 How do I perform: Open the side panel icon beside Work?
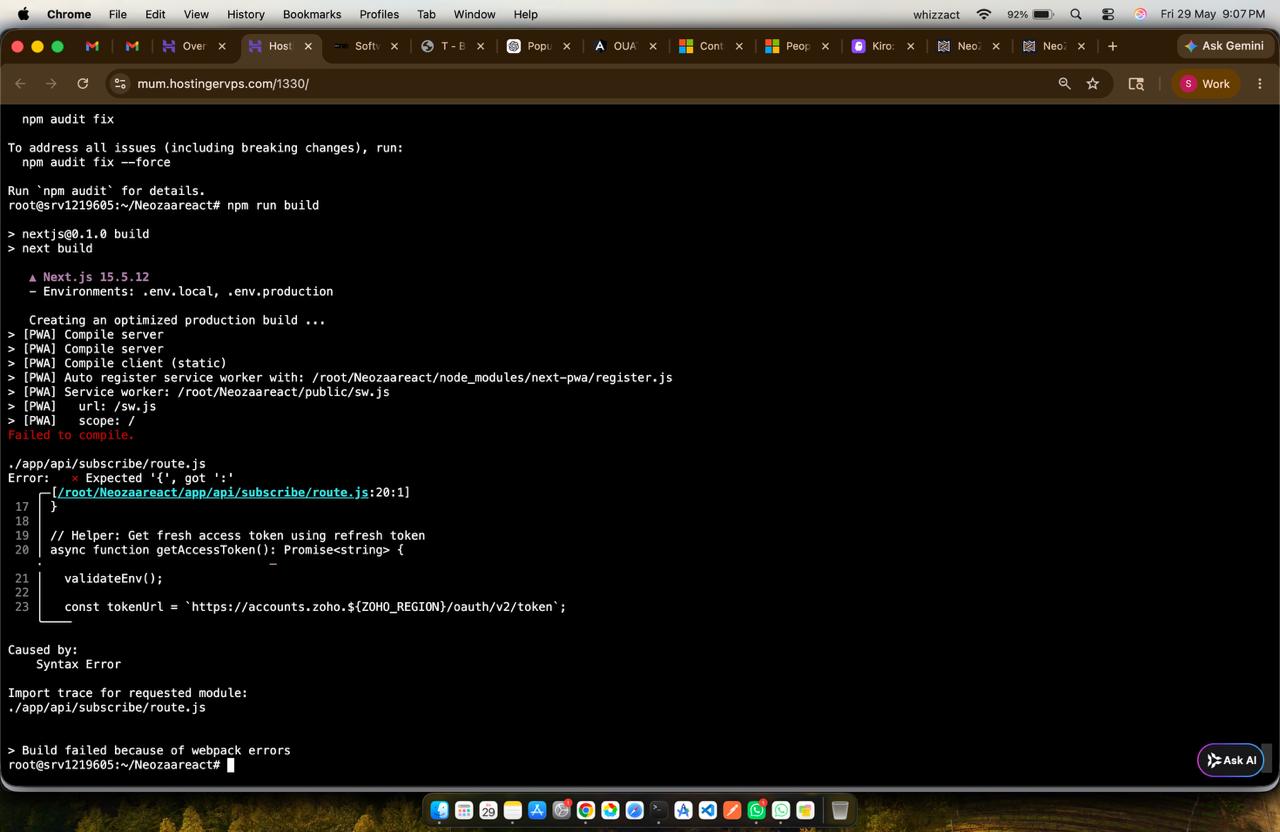point(1136,84)
